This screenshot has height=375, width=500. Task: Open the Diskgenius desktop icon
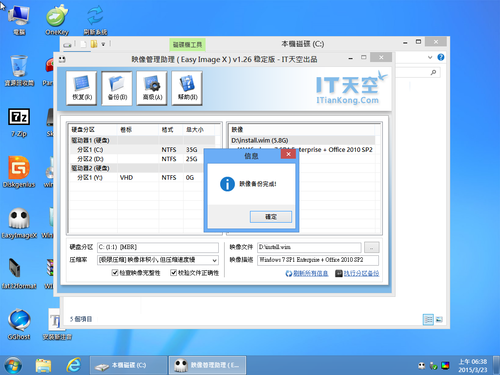(19, 172)
